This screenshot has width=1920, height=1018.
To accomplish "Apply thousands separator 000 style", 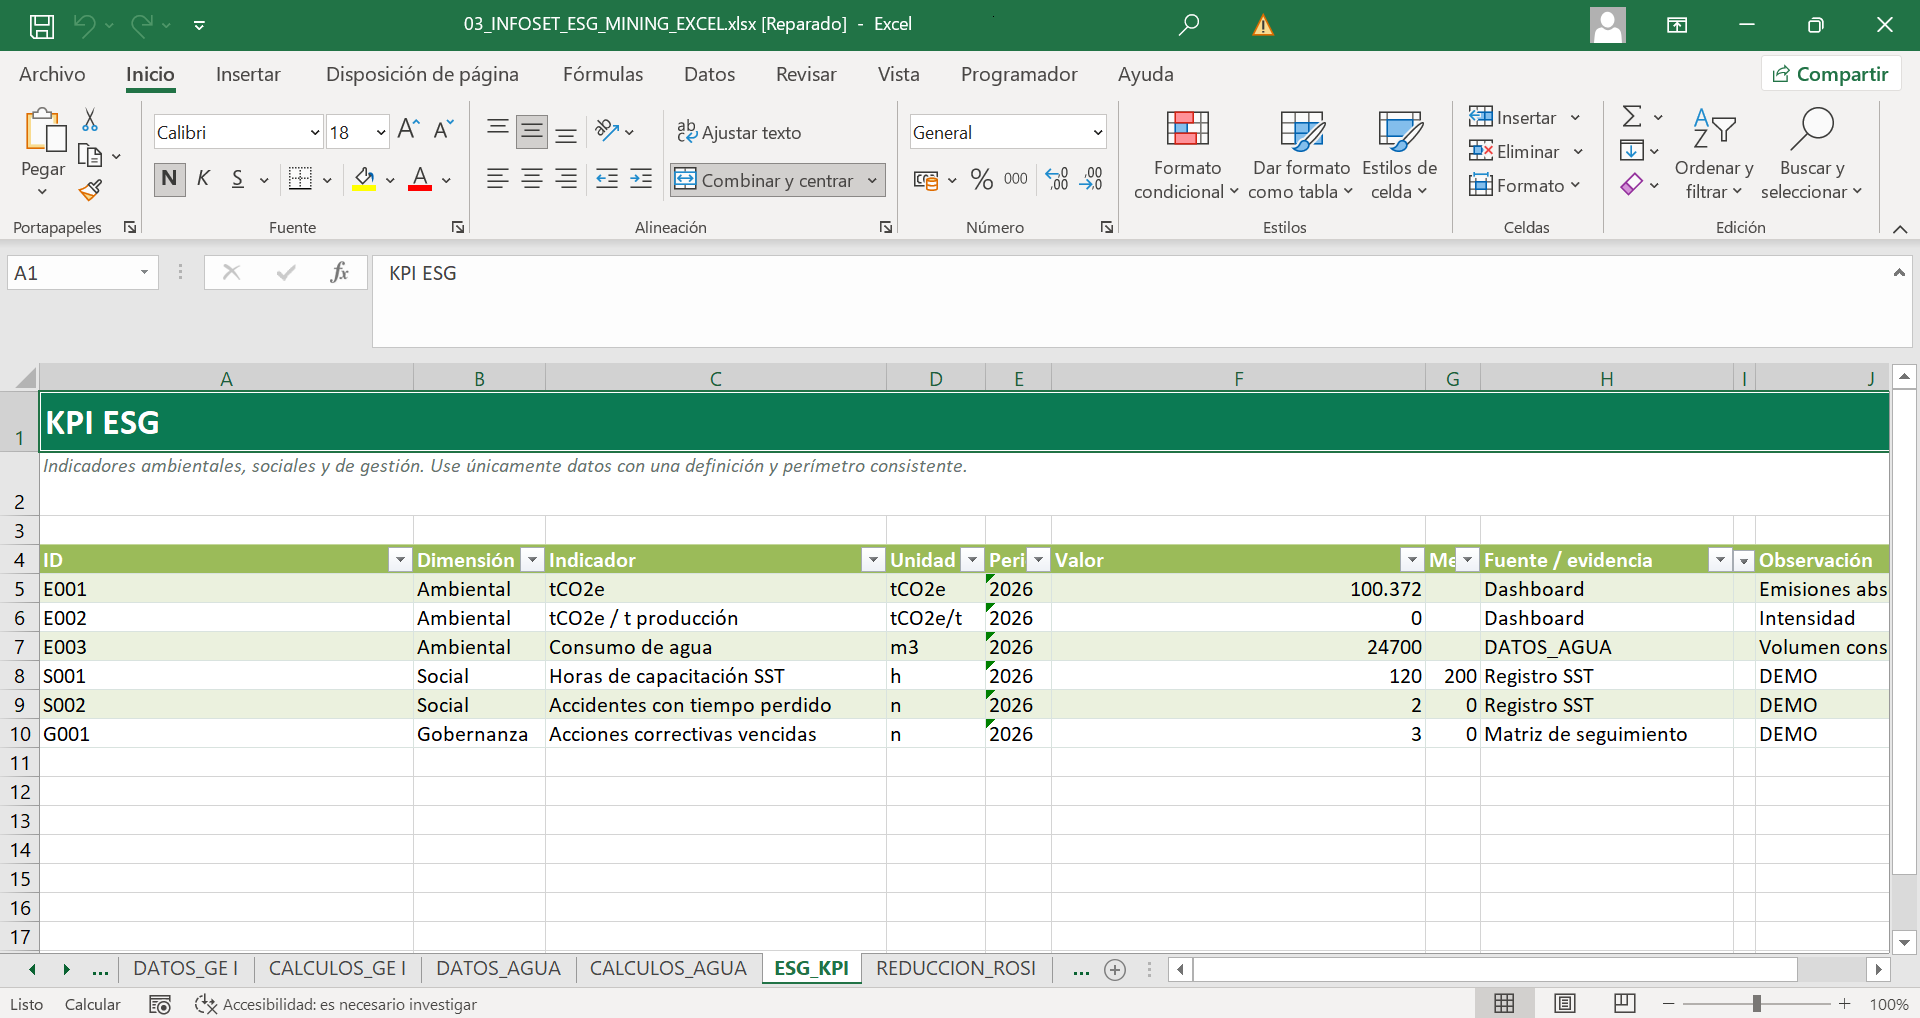I will click(x=1016, y=180).
